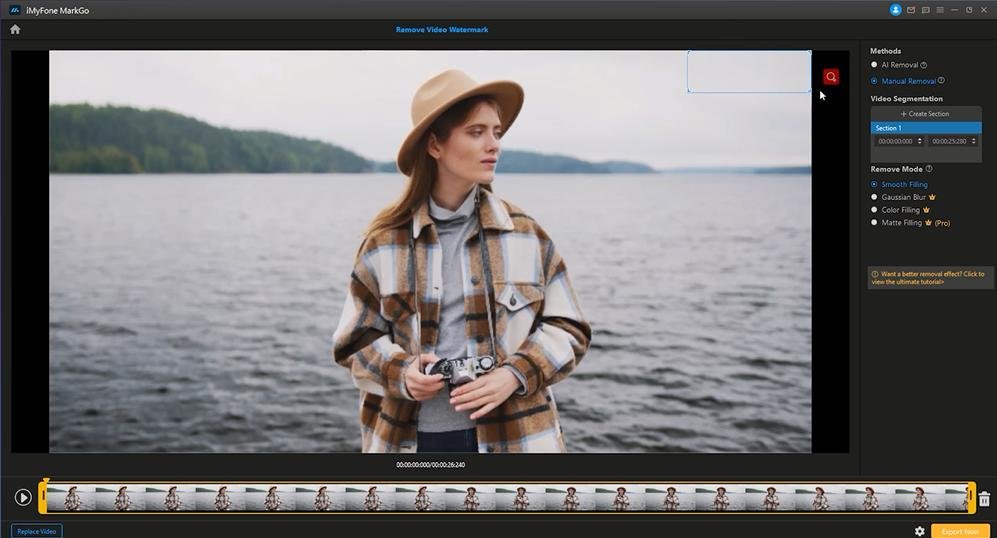Click the Create Section button

(925, 114)
